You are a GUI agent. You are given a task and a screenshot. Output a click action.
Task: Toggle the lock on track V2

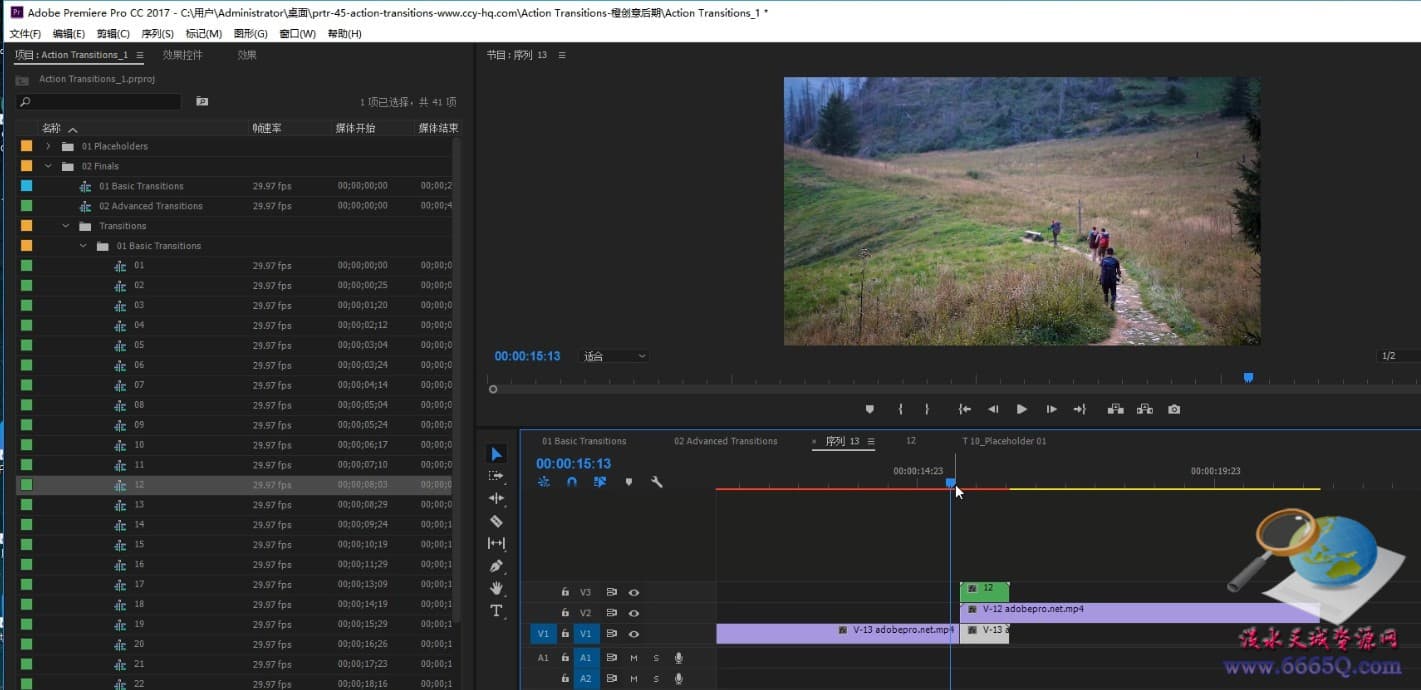[565, 613]
